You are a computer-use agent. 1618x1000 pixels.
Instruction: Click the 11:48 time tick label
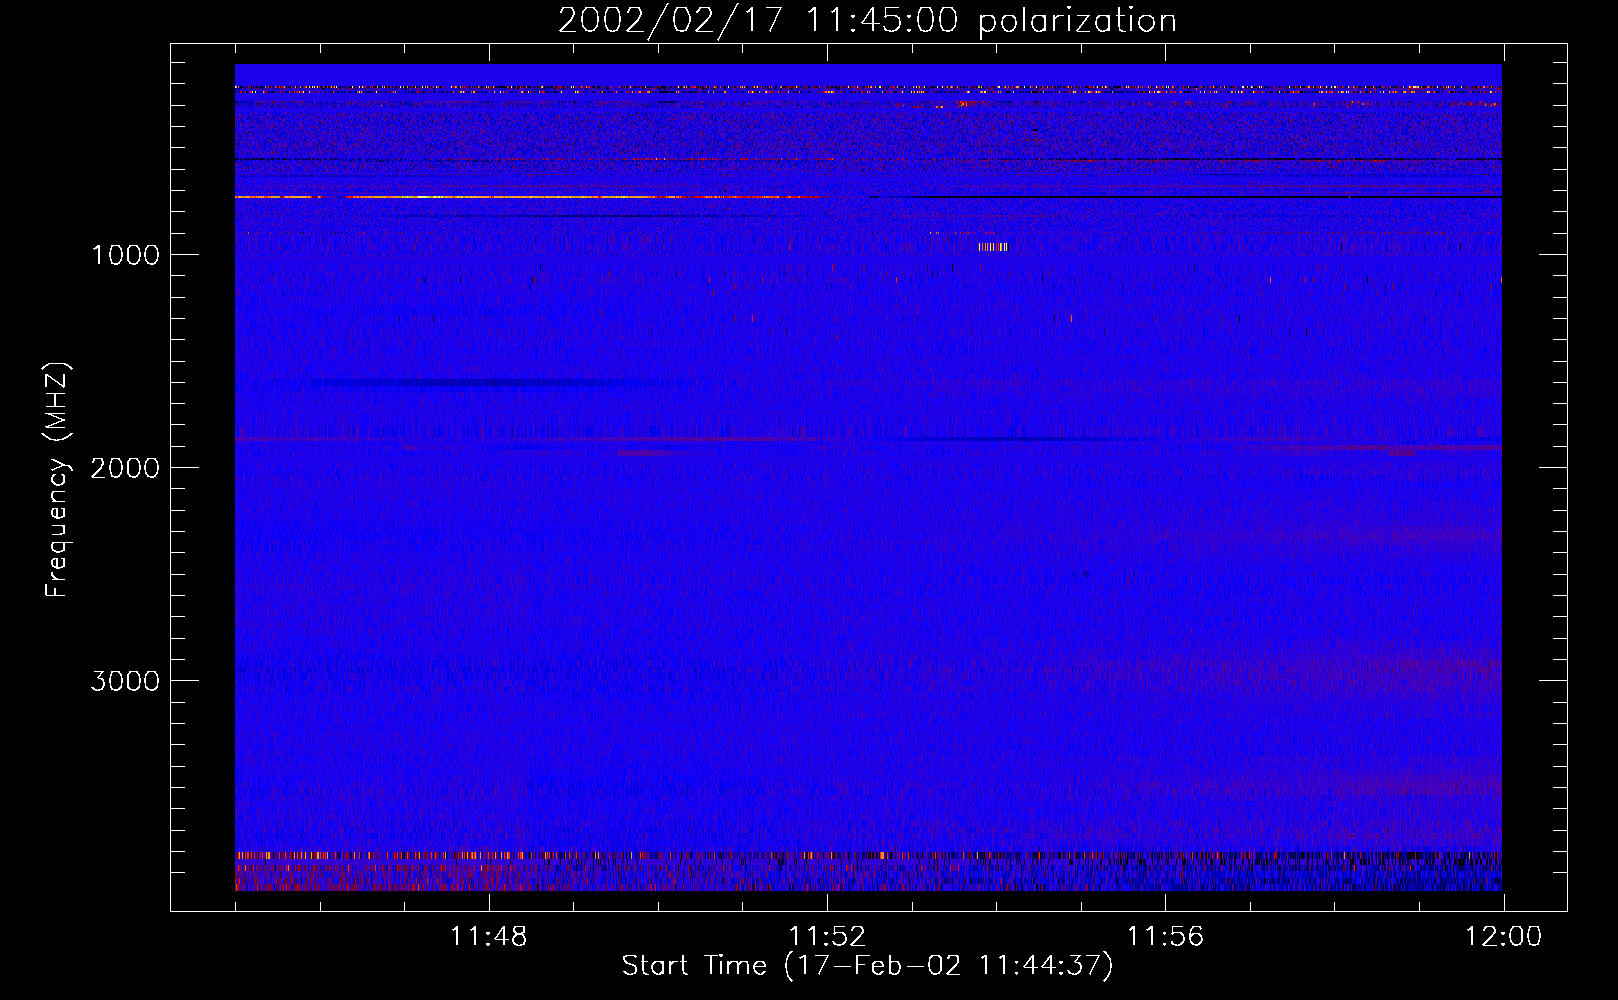point(488,937)
